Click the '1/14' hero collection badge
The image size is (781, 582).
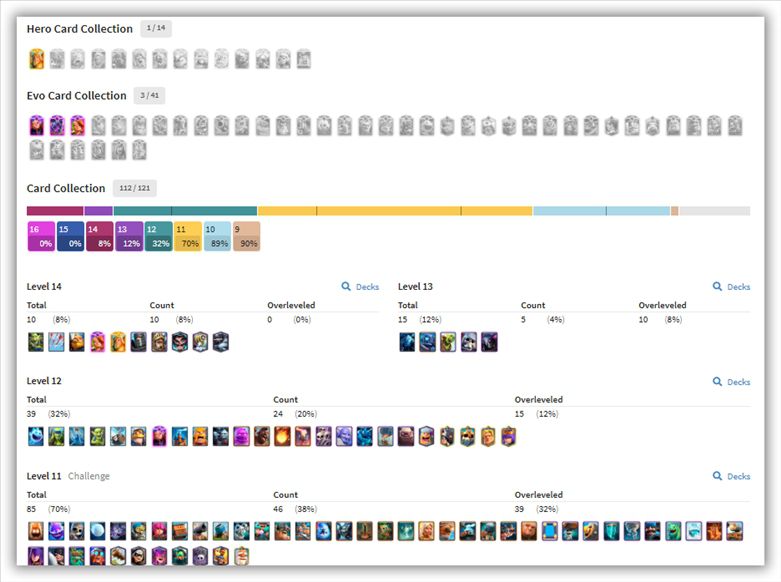pyautogui.click(x=156, y=28)
